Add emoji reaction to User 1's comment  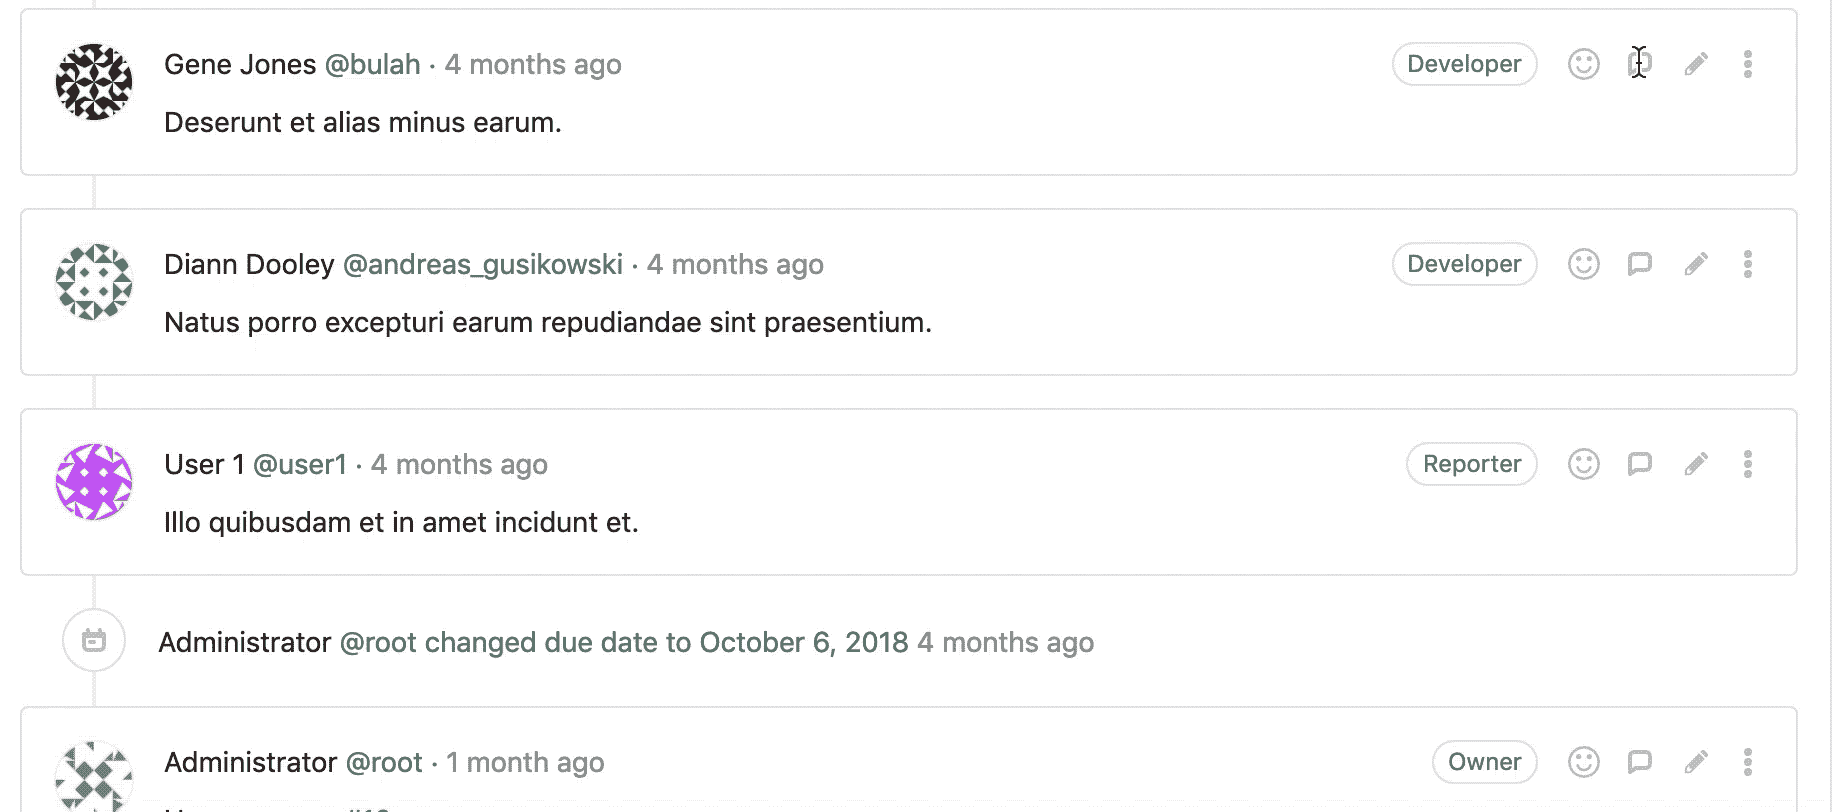[1583, 464]
